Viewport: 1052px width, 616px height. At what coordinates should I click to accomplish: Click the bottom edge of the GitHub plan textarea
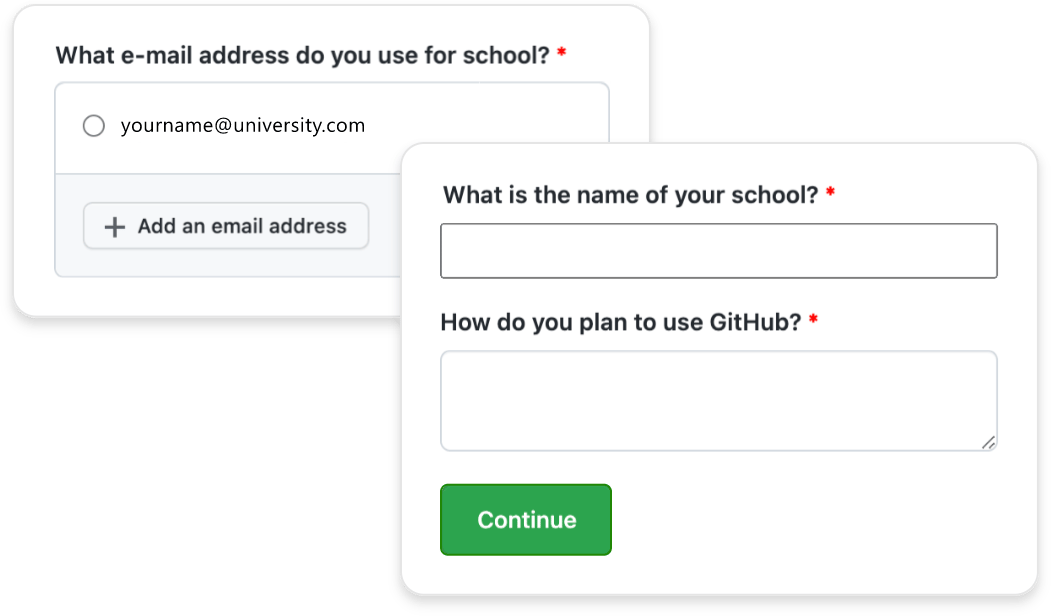pyautogui.click(x=718, y=450)
